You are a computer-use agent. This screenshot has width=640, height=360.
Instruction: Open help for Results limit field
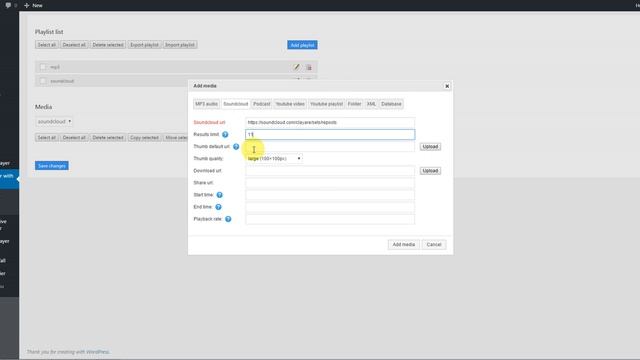coord(225,134)
